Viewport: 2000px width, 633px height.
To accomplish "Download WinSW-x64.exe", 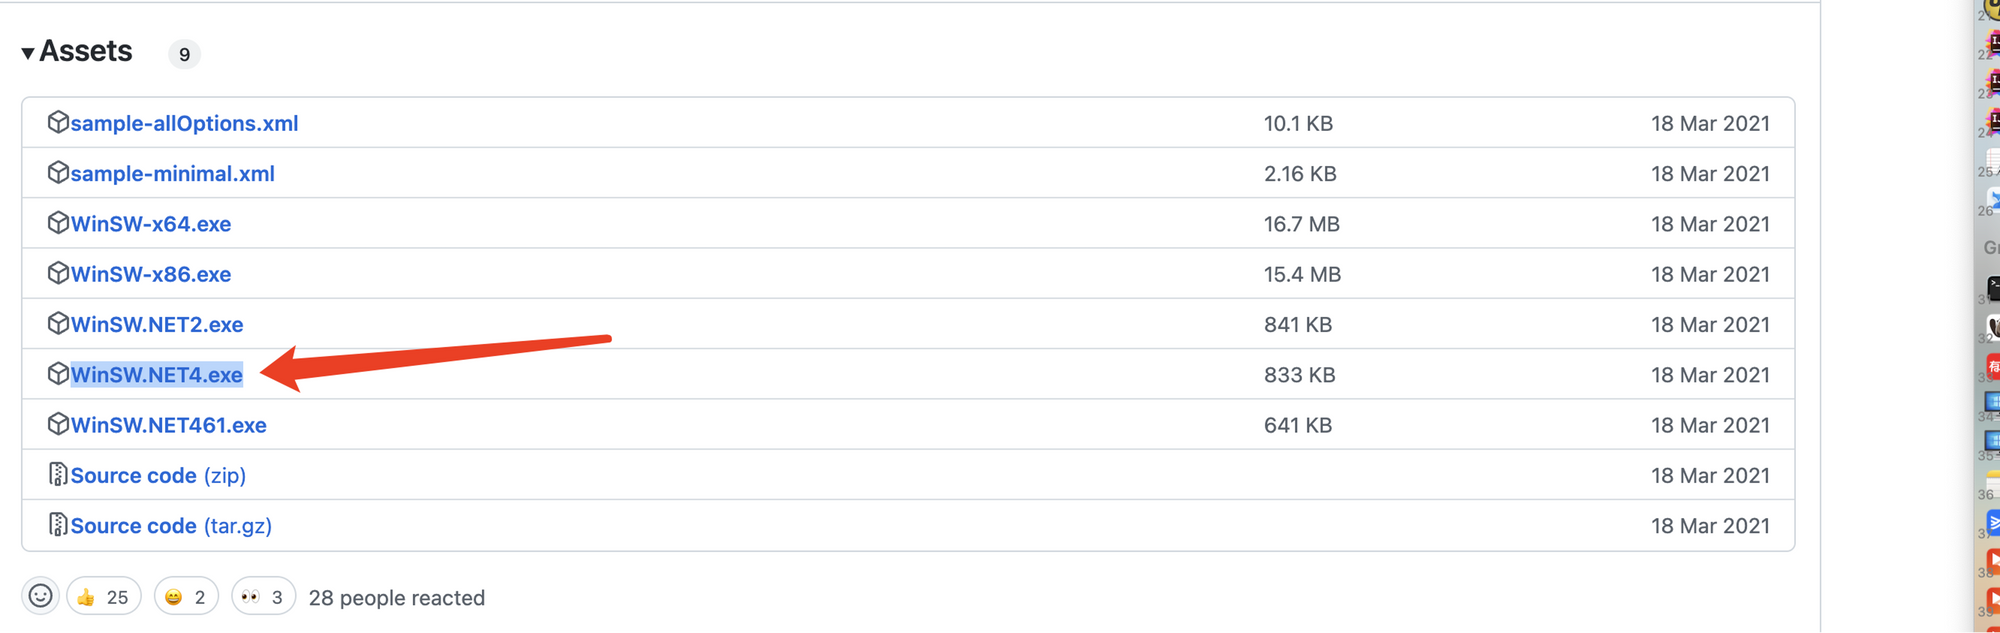I will 151,224.
